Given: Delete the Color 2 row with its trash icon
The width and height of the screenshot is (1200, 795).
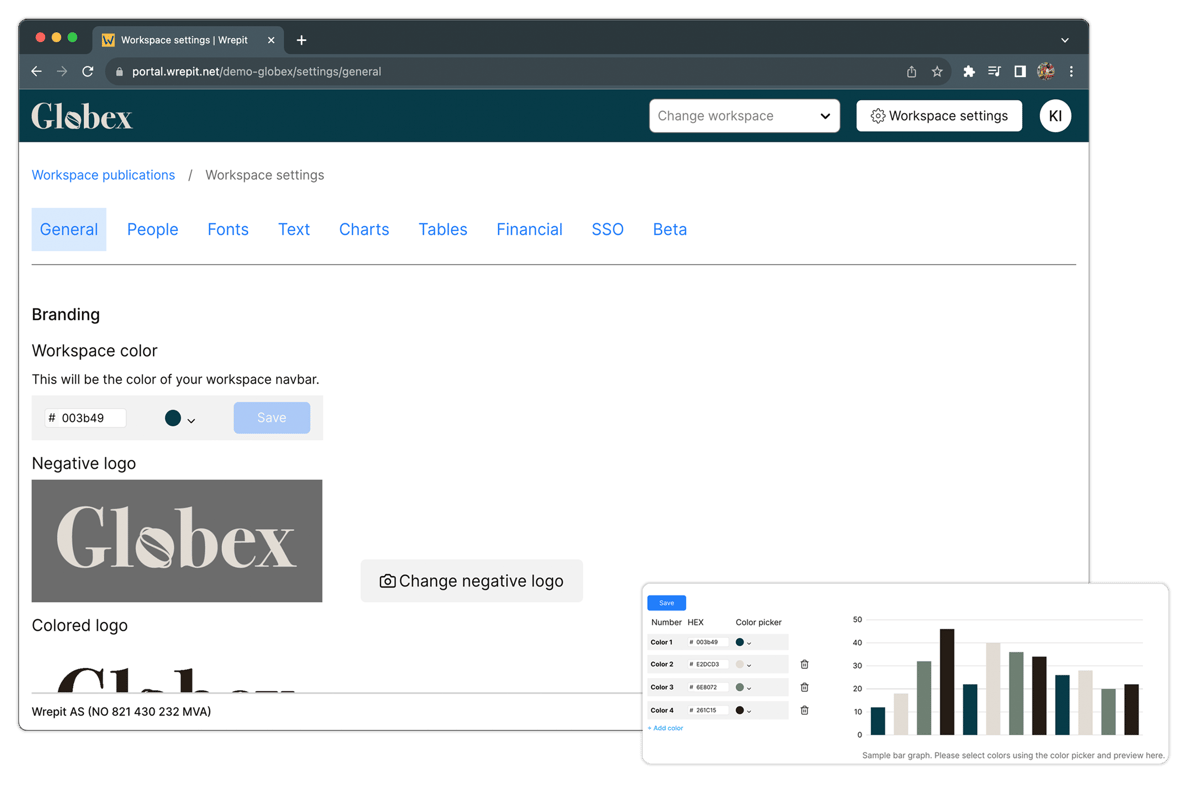Looking at the screenshot, I should click(x=804, y=664).
